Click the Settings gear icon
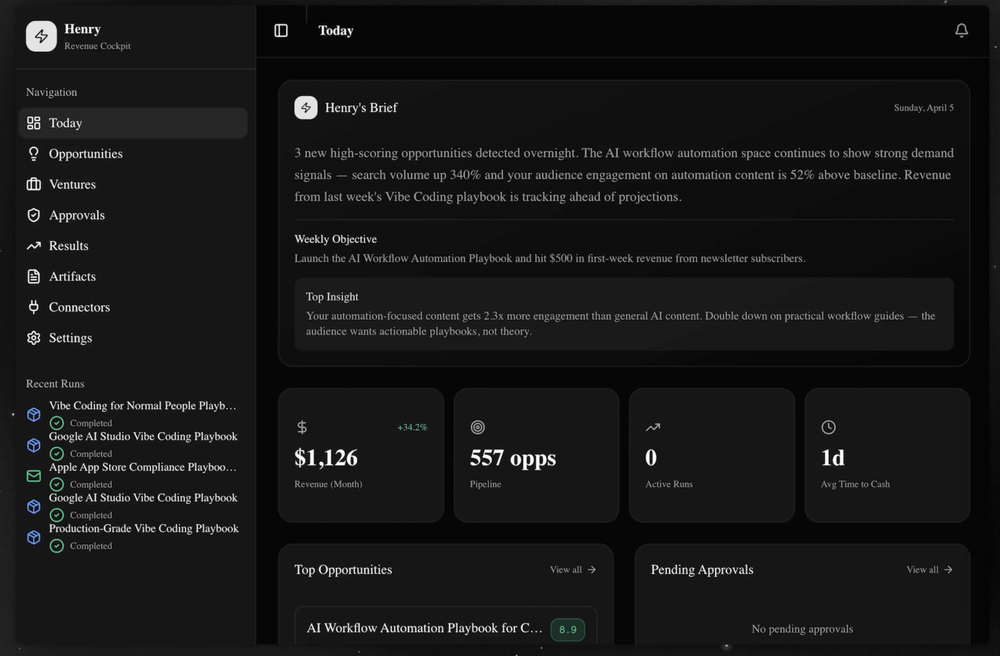The image size is (1000, 656). 34,338
